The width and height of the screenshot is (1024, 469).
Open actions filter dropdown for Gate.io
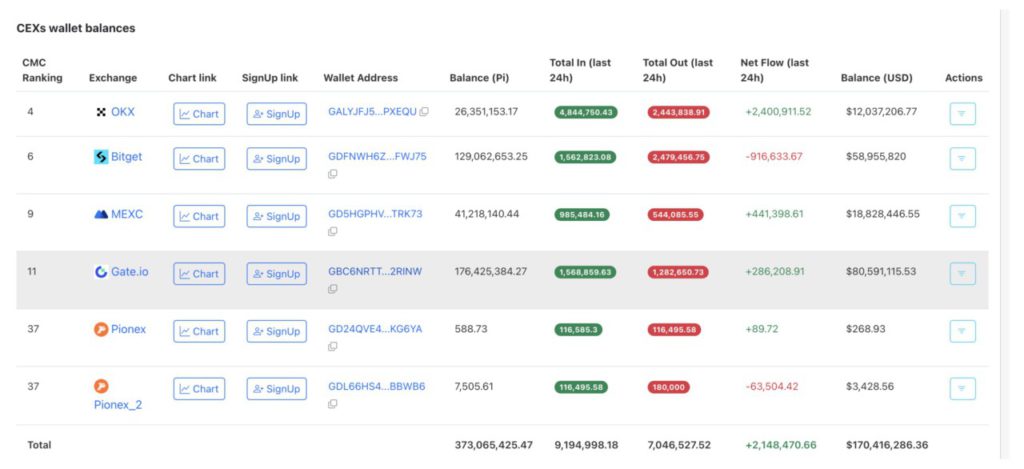962,274
